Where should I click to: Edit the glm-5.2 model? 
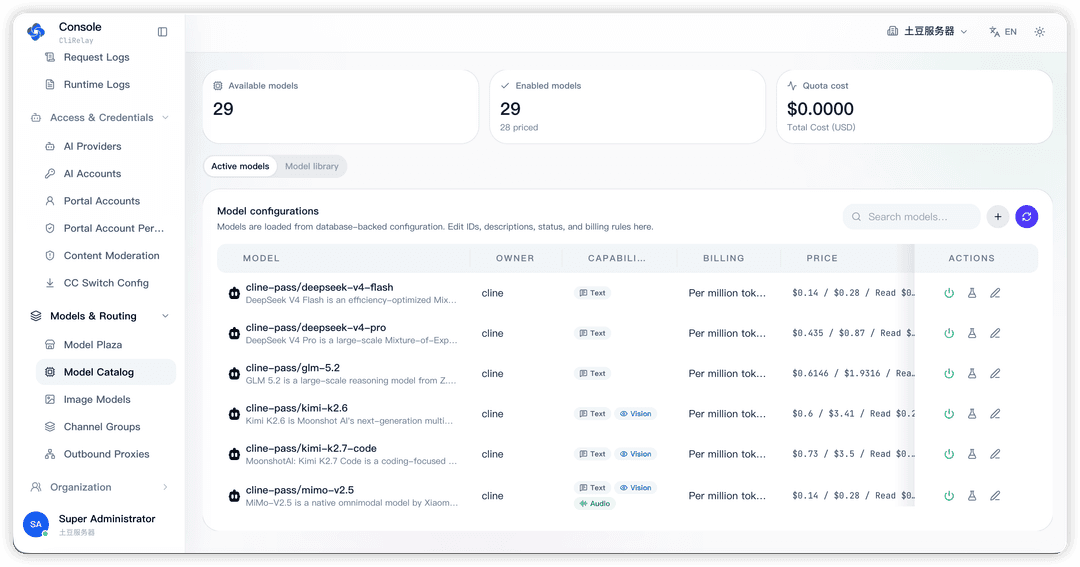click(995, 373)
